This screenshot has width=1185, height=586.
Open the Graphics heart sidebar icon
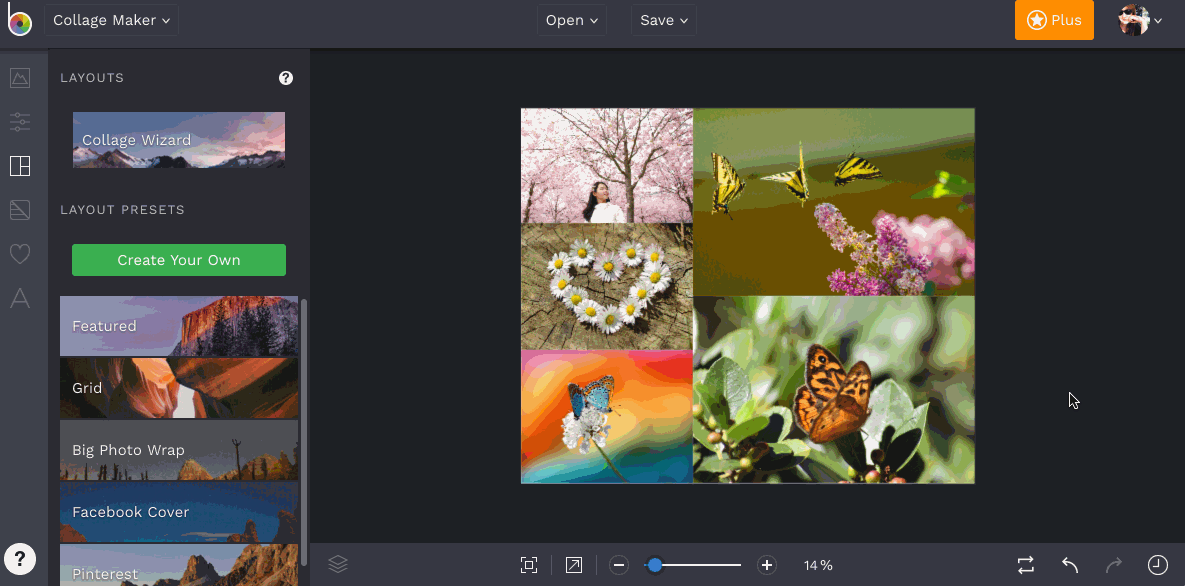pyautogui.click(x=20, y=254)
